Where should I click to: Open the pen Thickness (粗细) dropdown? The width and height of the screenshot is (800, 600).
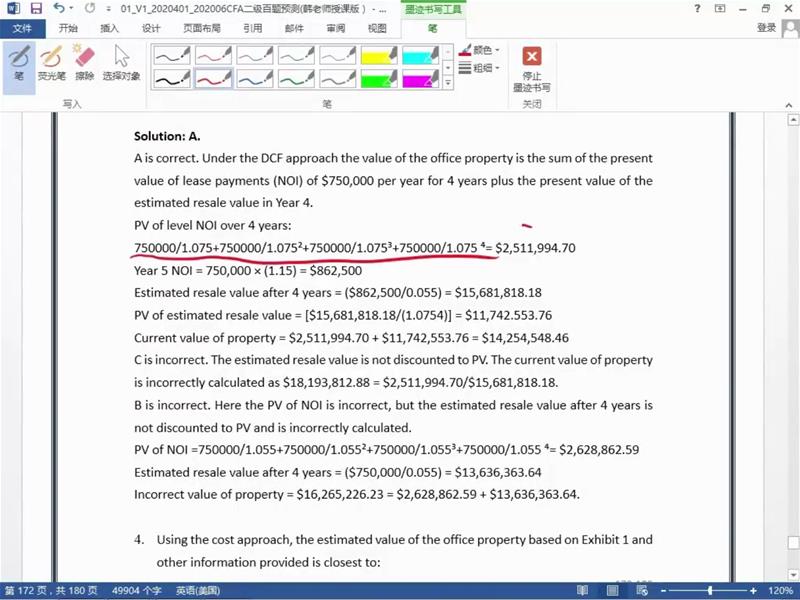480,68
